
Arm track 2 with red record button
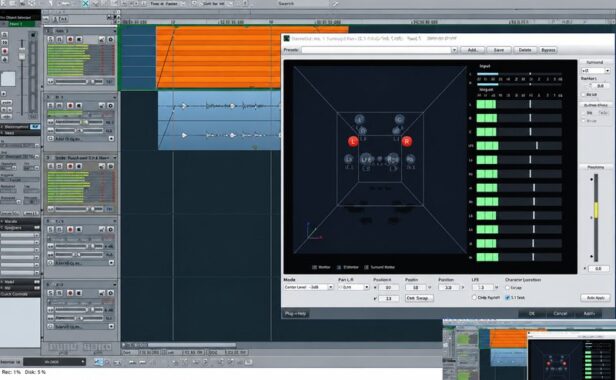tap(70, 105)
